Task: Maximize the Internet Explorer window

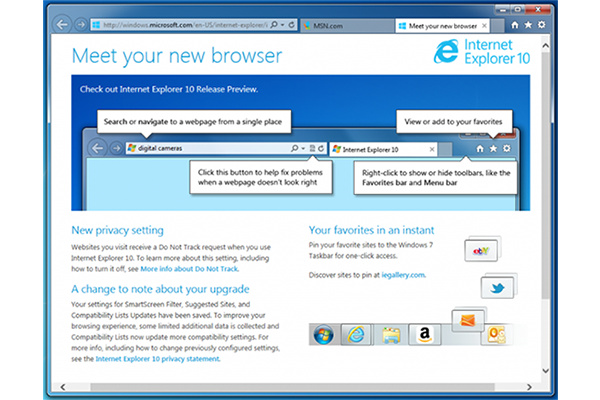Action: pyautogui.click(x=518, y=9)
